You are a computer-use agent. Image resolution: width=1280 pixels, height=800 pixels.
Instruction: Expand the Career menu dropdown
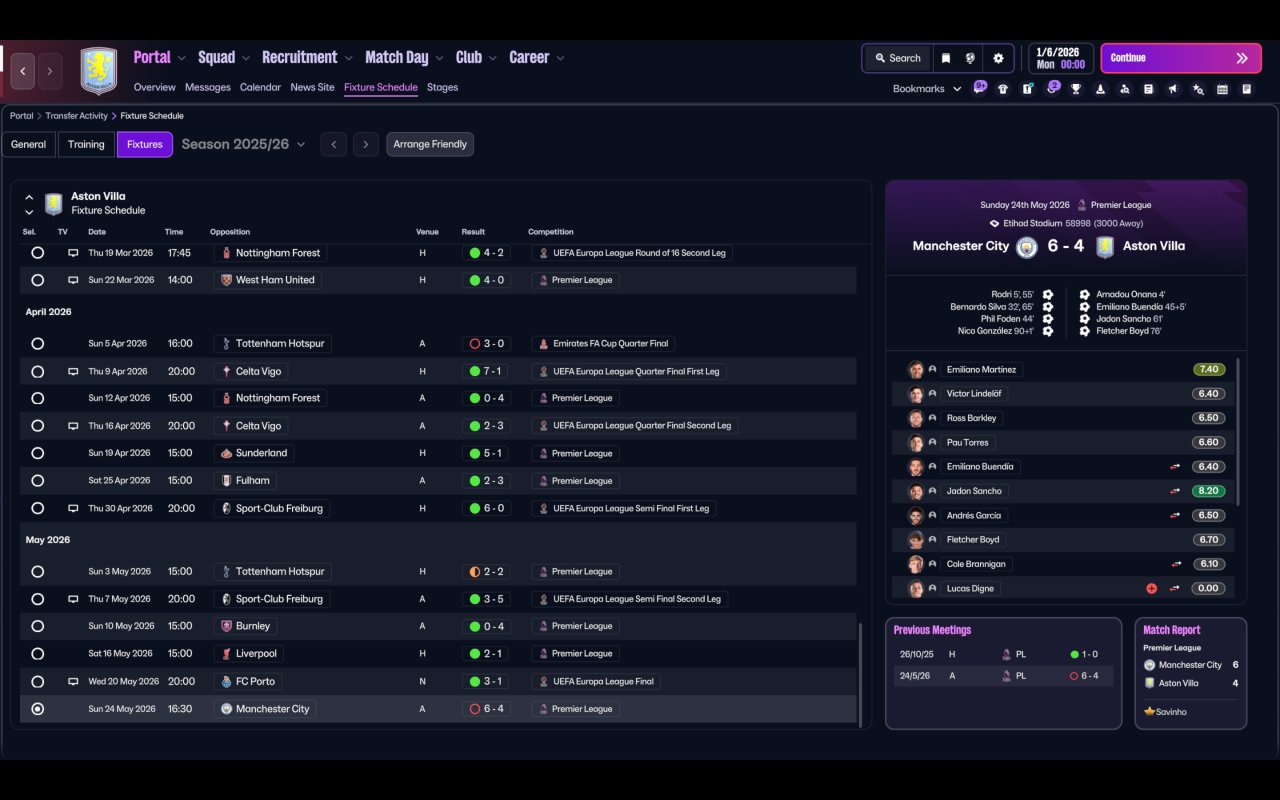click(560, 58)
